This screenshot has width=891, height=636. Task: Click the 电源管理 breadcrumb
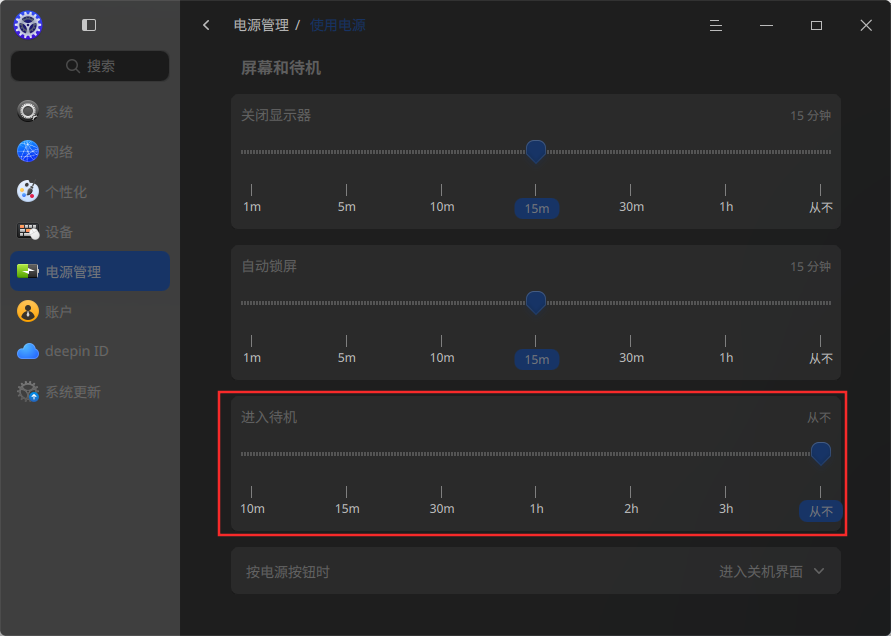point(261,25)
